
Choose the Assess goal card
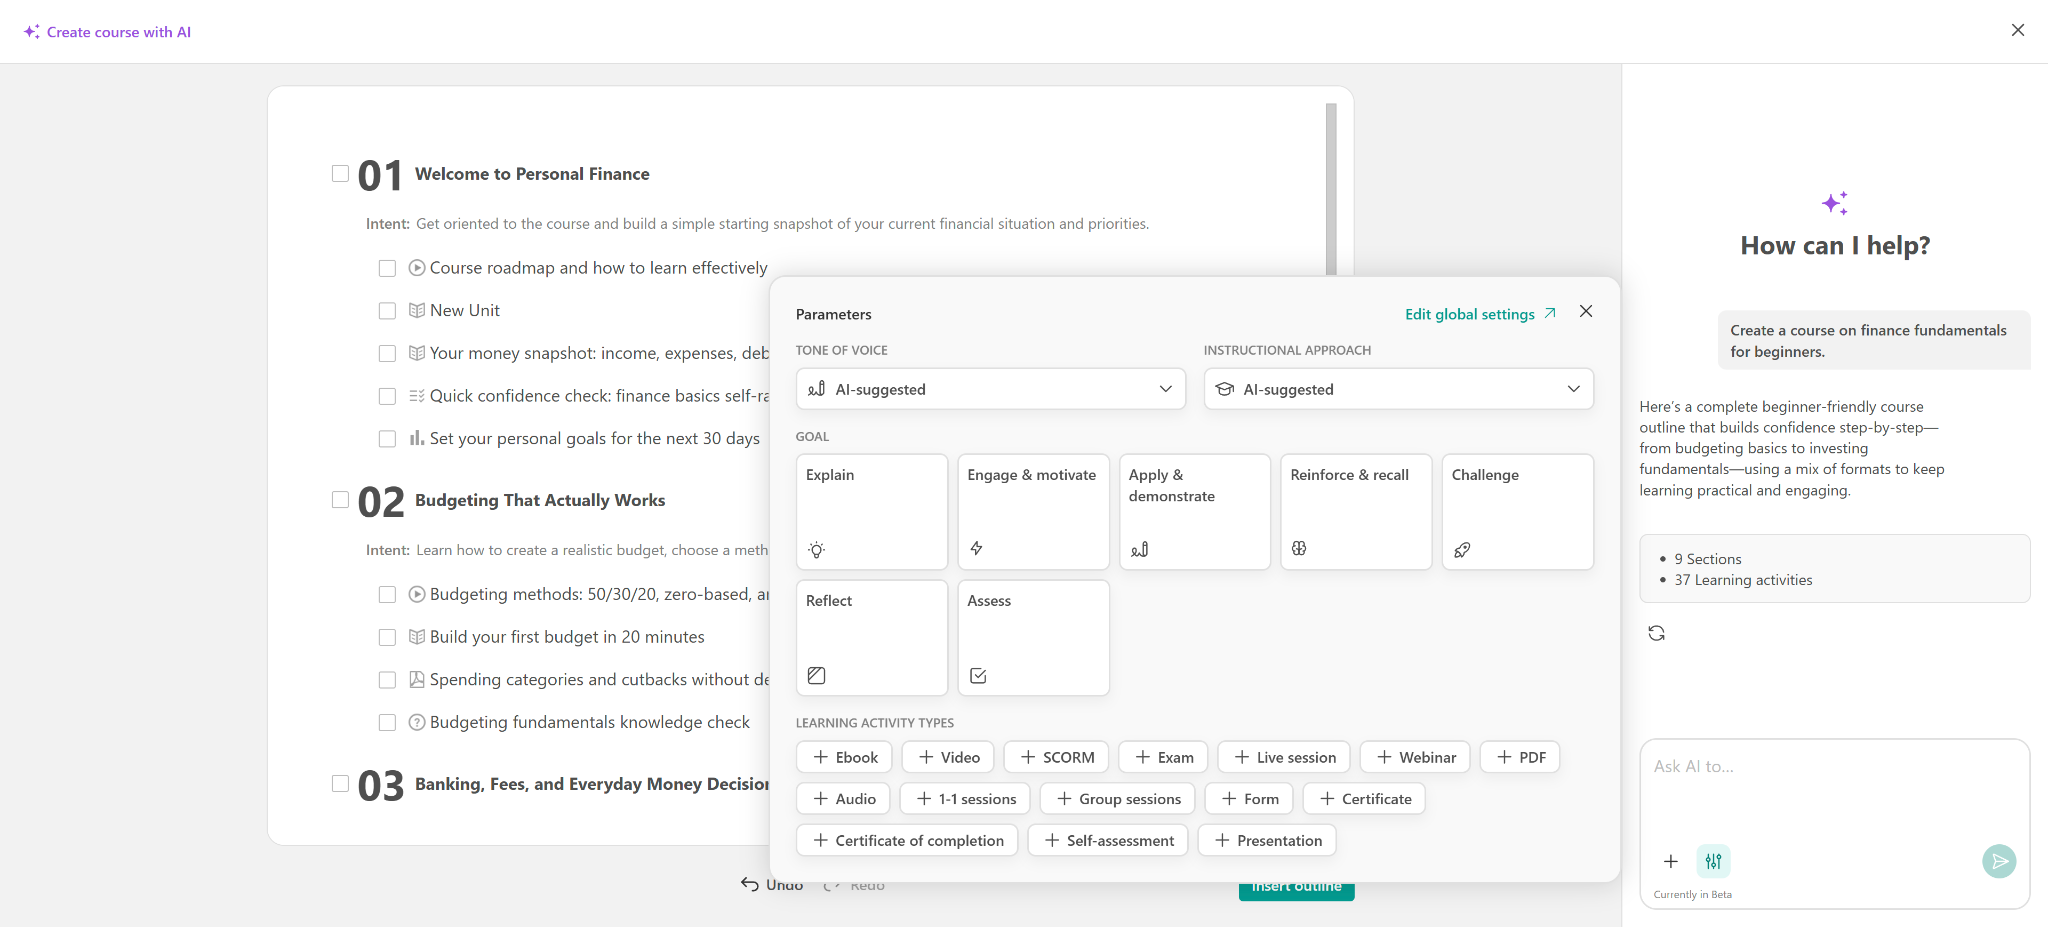point(1033,638)
